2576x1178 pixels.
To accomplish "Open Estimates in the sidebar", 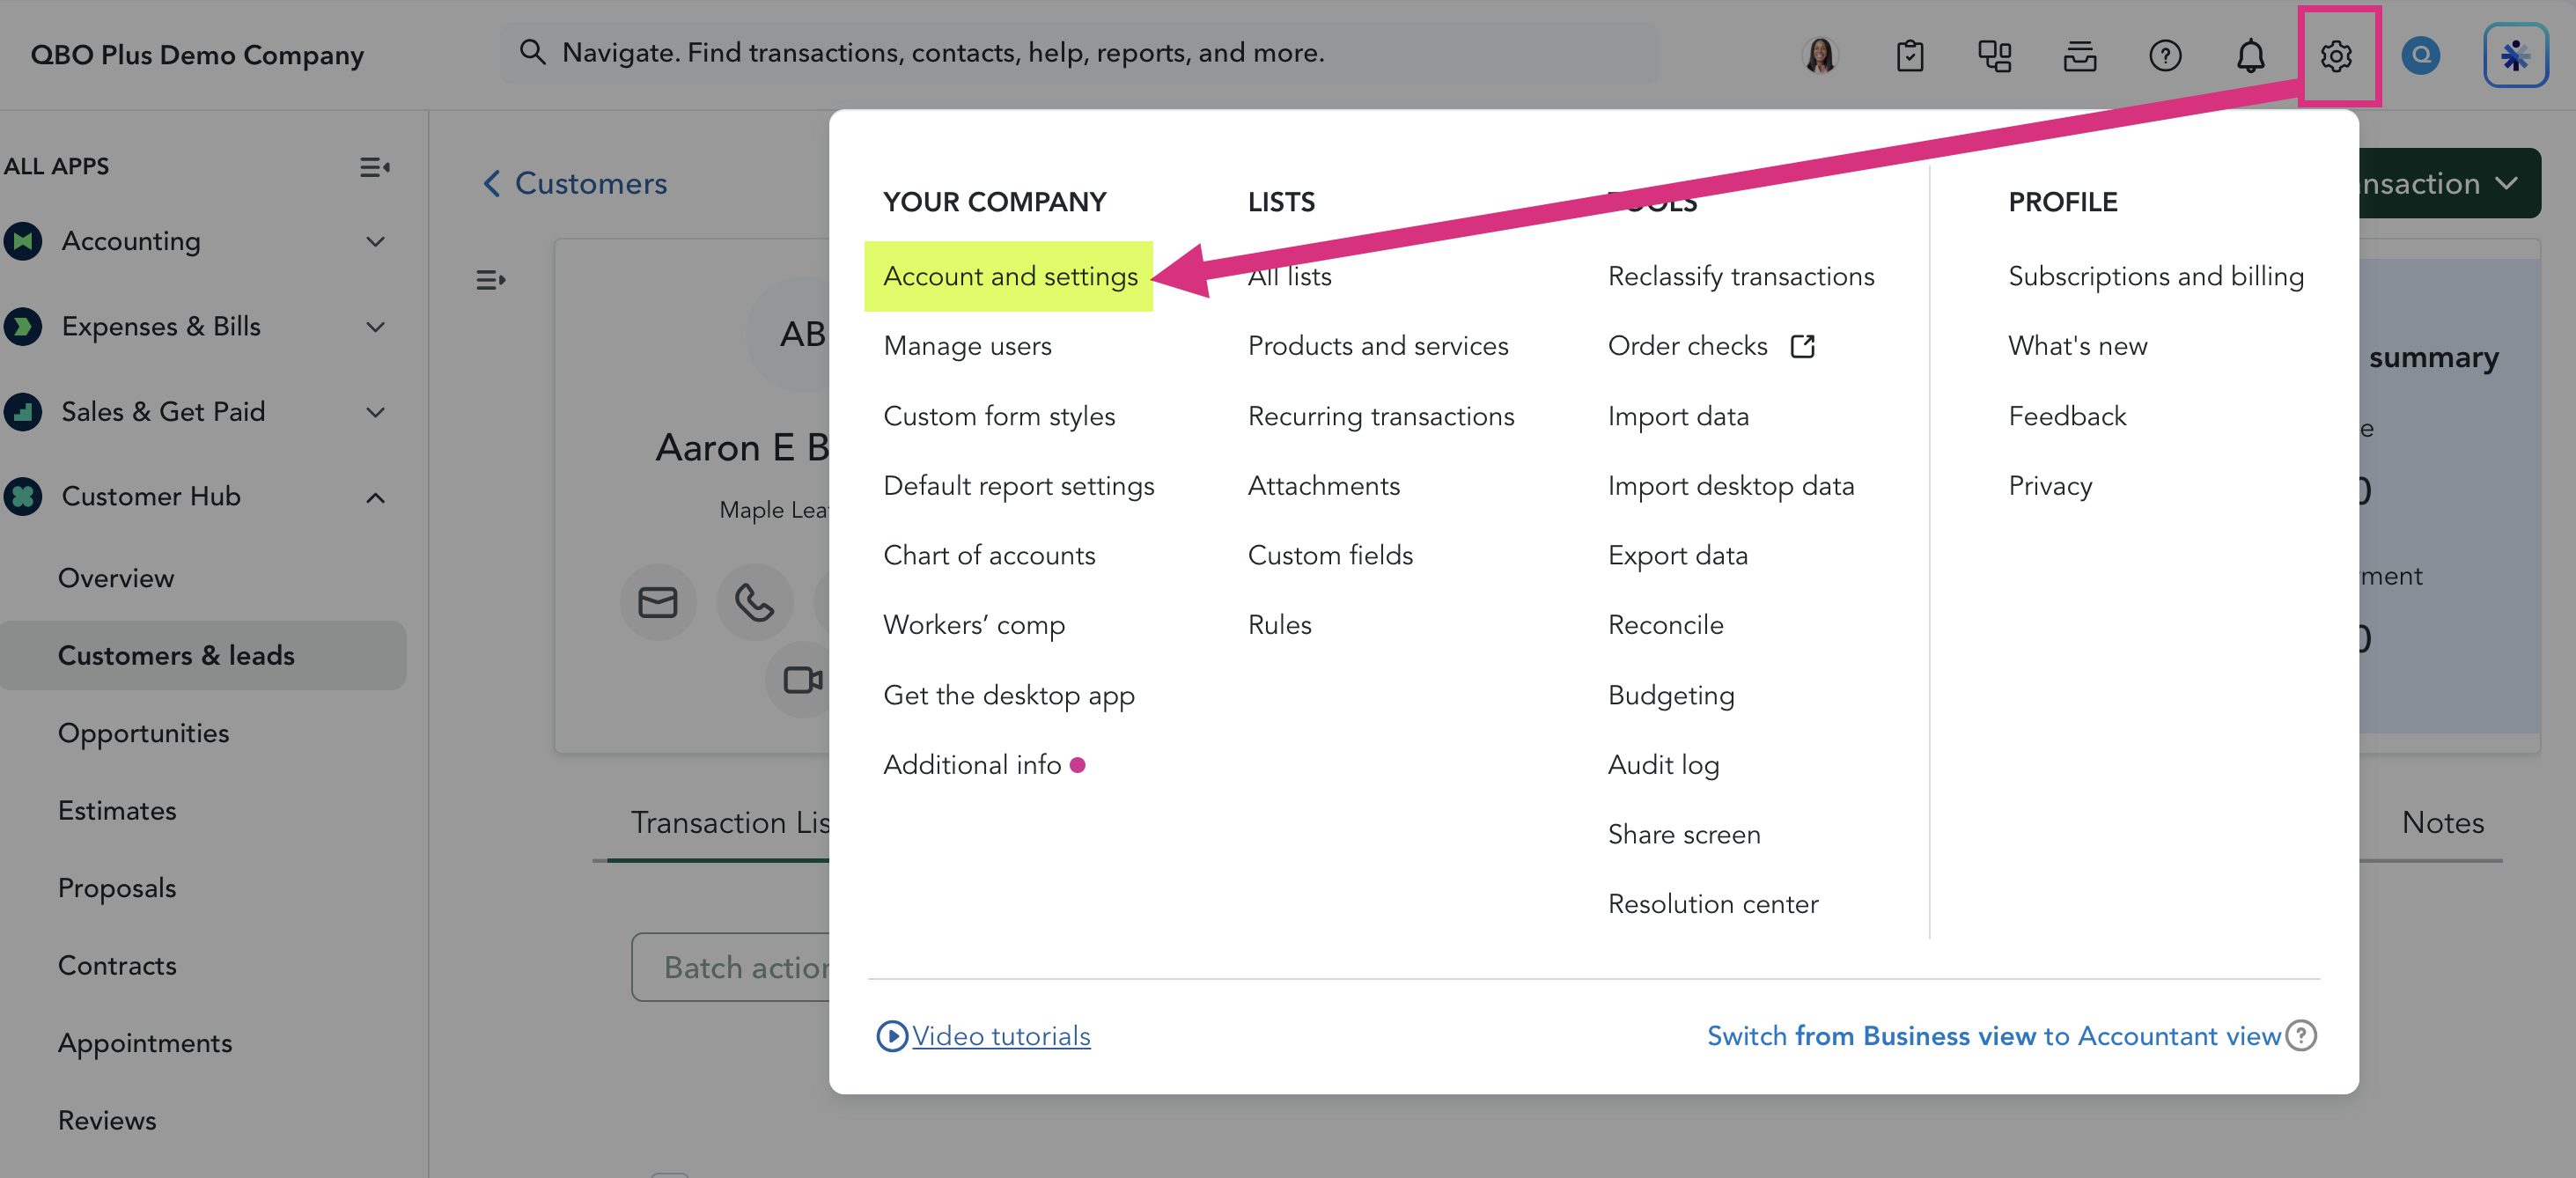I will pyautogui.click(x=117, y=811).
